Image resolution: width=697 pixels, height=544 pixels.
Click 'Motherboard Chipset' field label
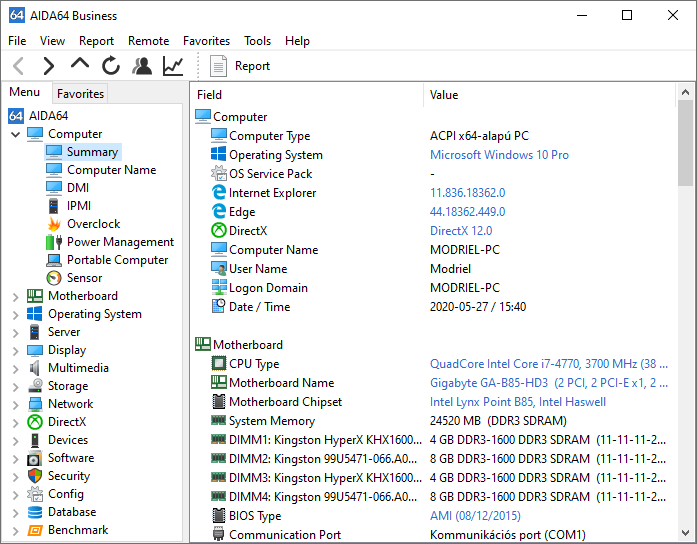tap(285, 402)
